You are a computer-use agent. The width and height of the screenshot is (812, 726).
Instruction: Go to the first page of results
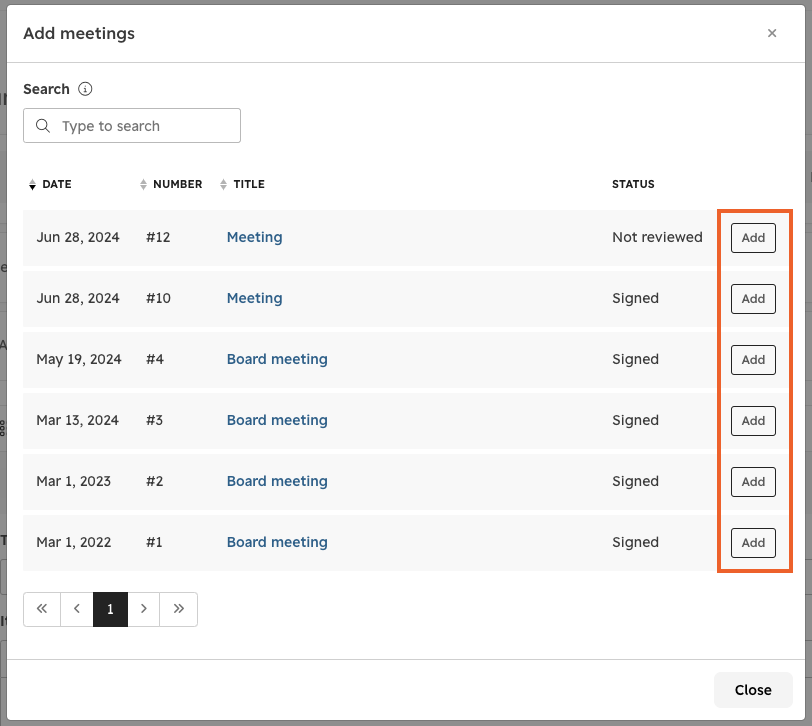pyautogui.click(x=42, y=609)
